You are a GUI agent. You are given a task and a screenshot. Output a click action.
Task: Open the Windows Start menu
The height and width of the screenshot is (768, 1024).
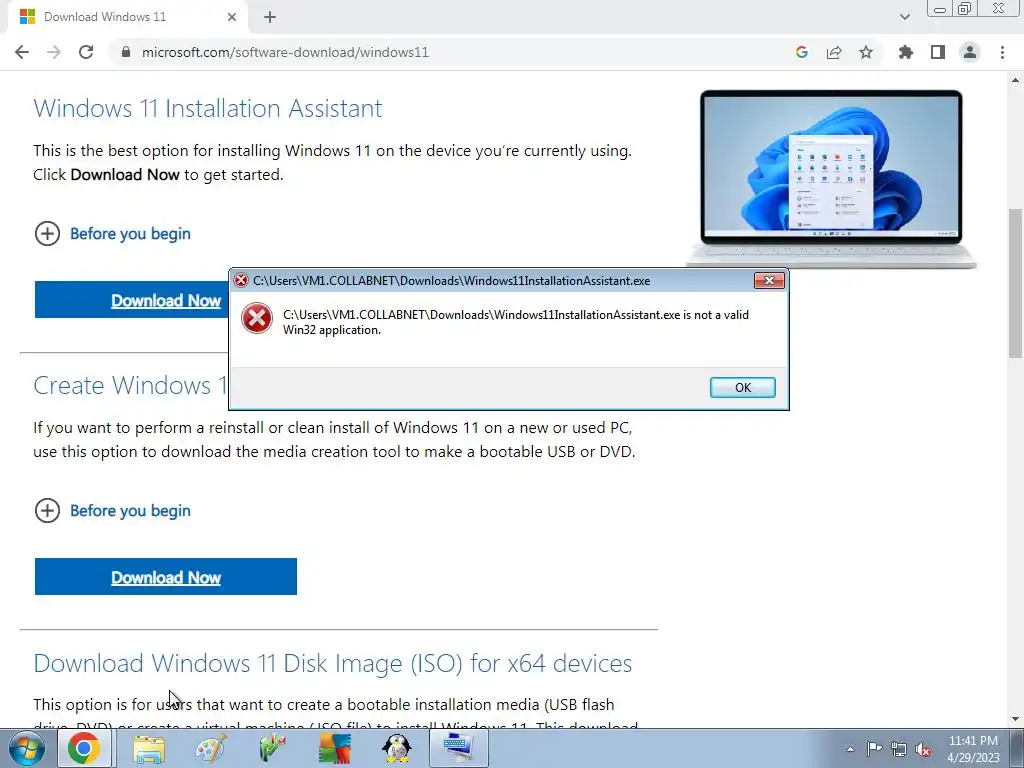26,748
